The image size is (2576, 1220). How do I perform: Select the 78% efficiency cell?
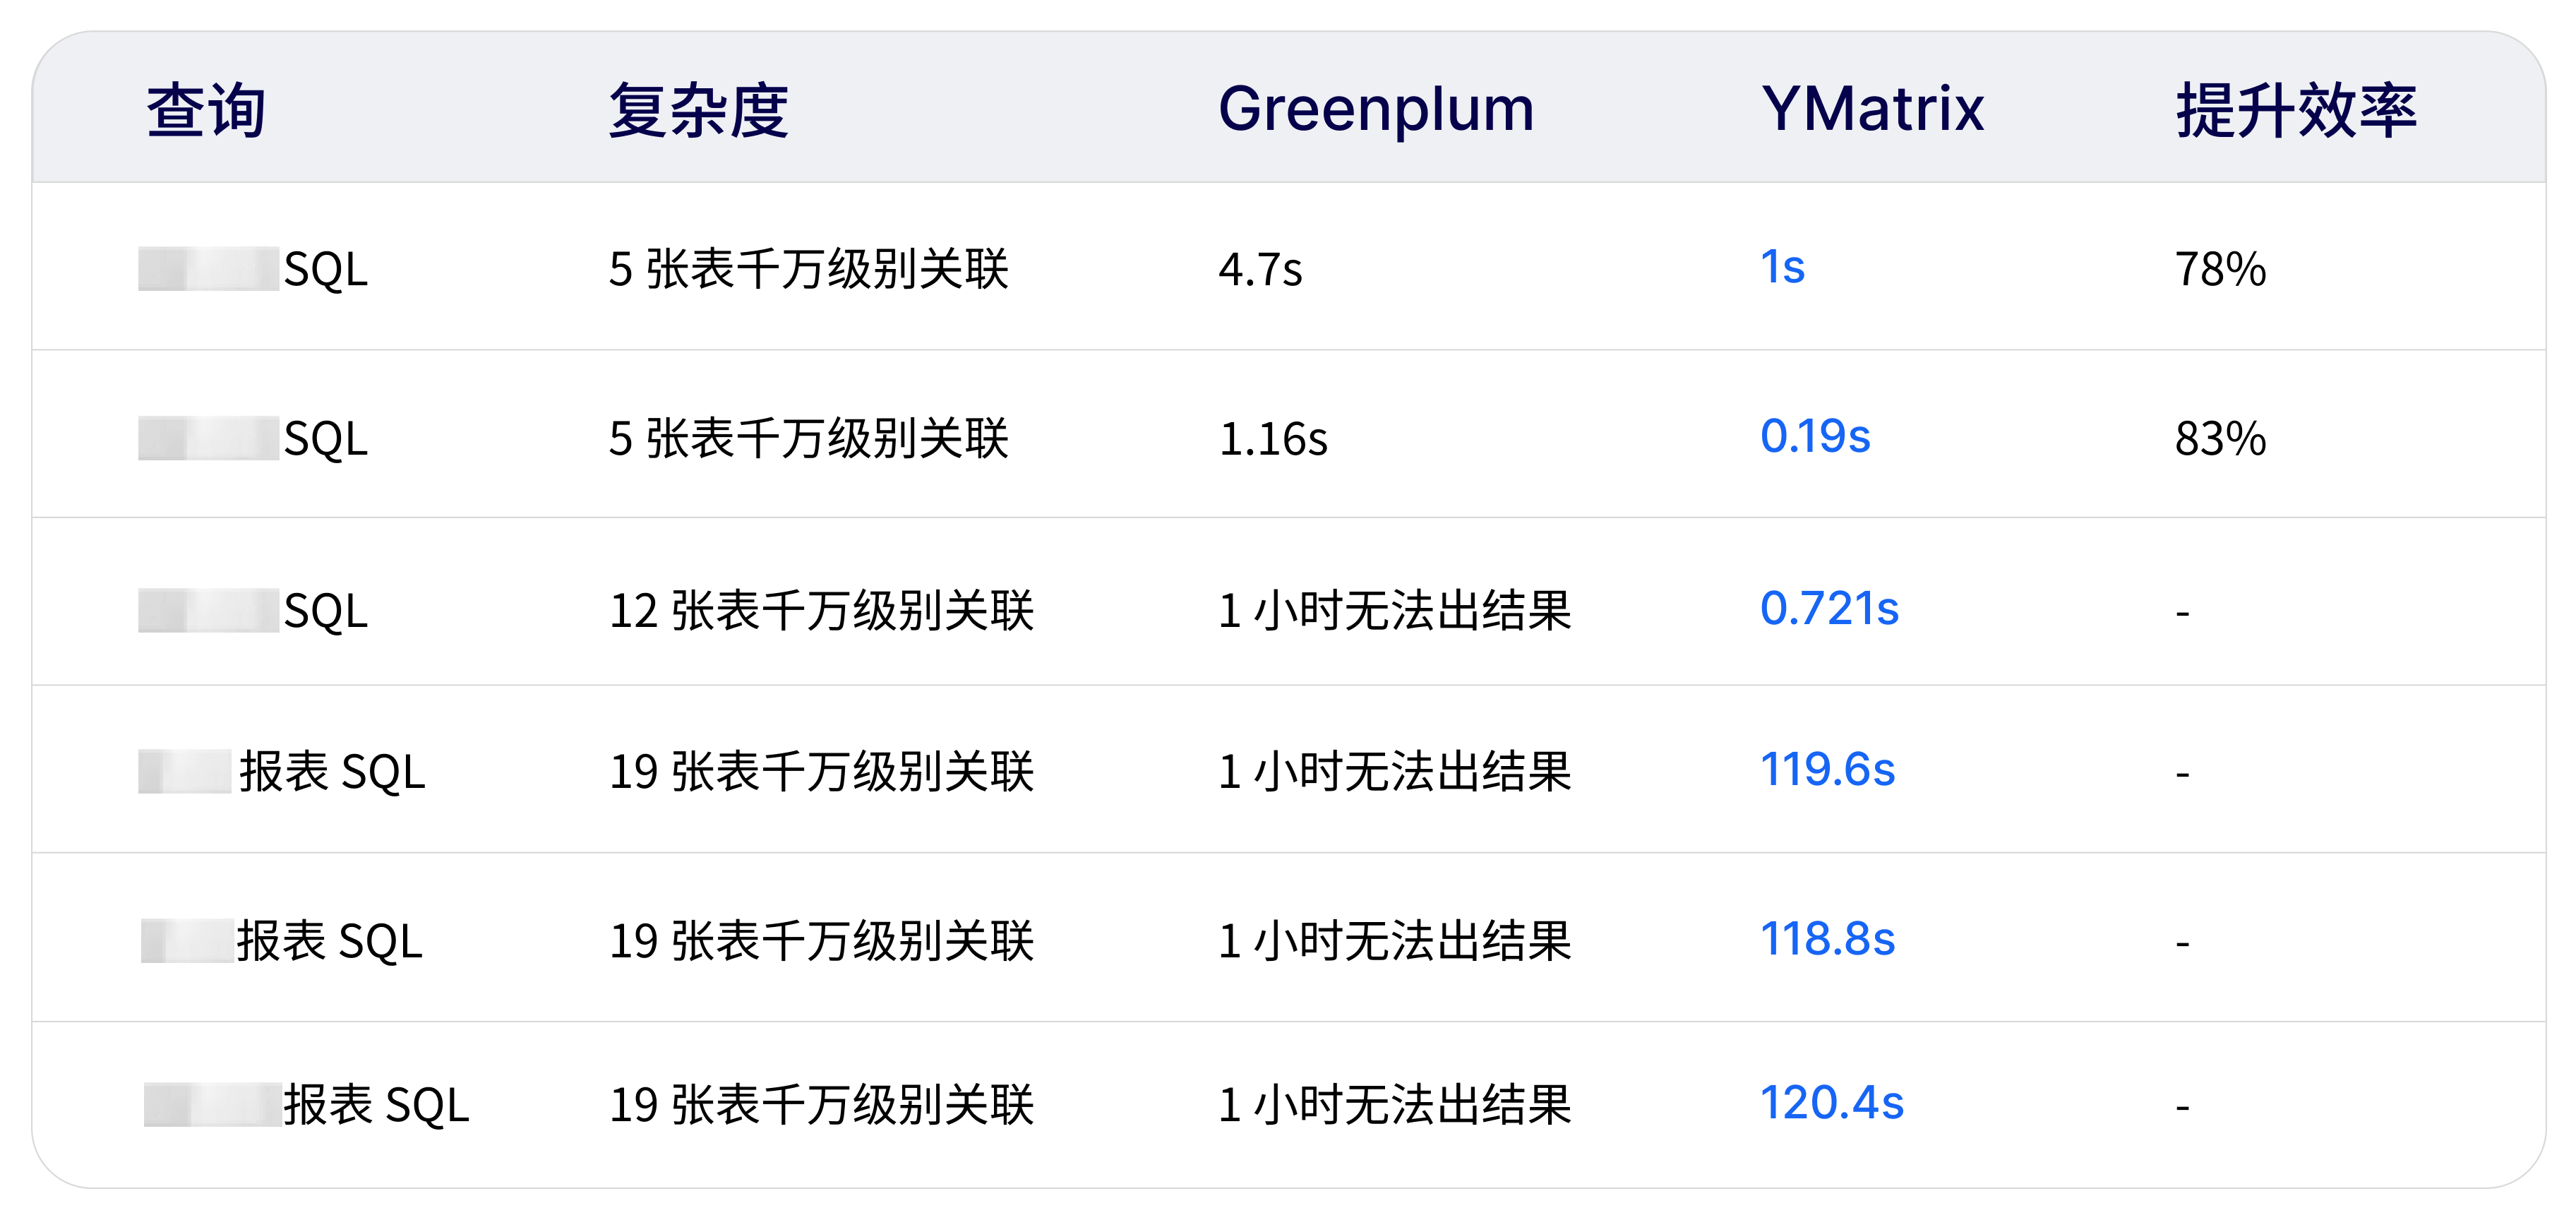coord(2221,269)
